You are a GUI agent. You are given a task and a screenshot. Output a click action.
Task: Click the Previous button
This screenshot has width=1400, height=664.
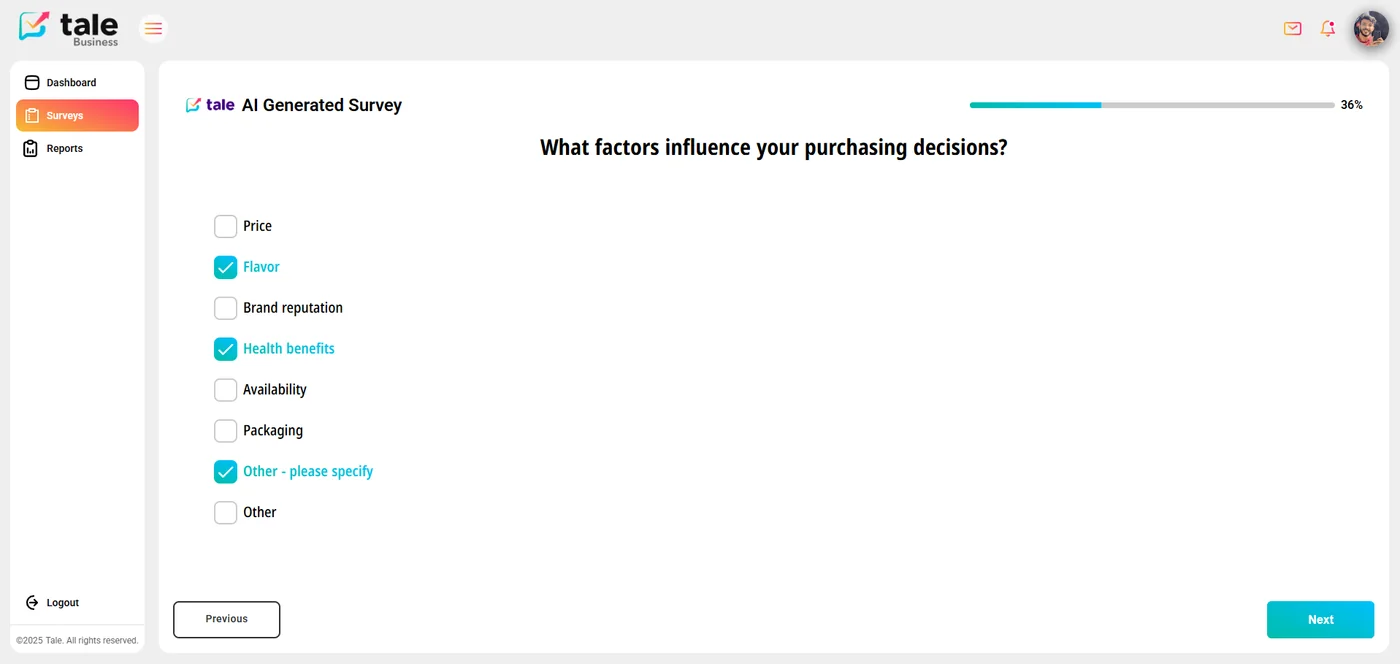pos(226,619)
